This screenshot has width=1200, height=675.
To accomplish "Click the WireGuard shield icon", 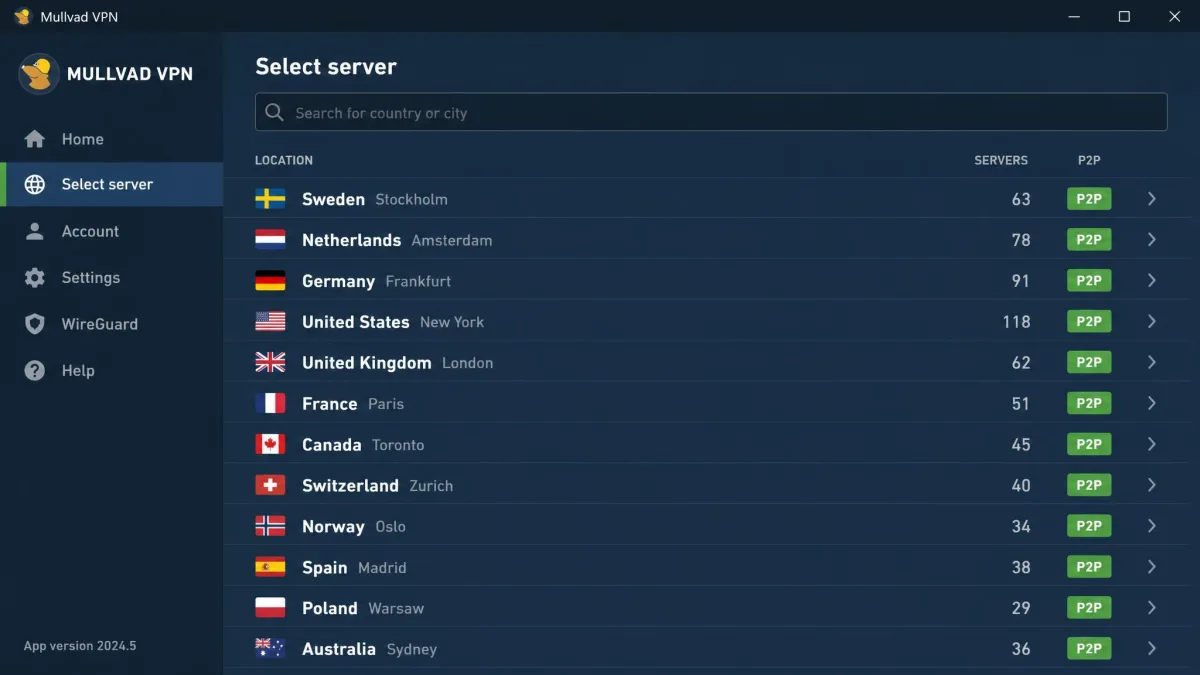I will pyautogui.click(x=35, y=324).
